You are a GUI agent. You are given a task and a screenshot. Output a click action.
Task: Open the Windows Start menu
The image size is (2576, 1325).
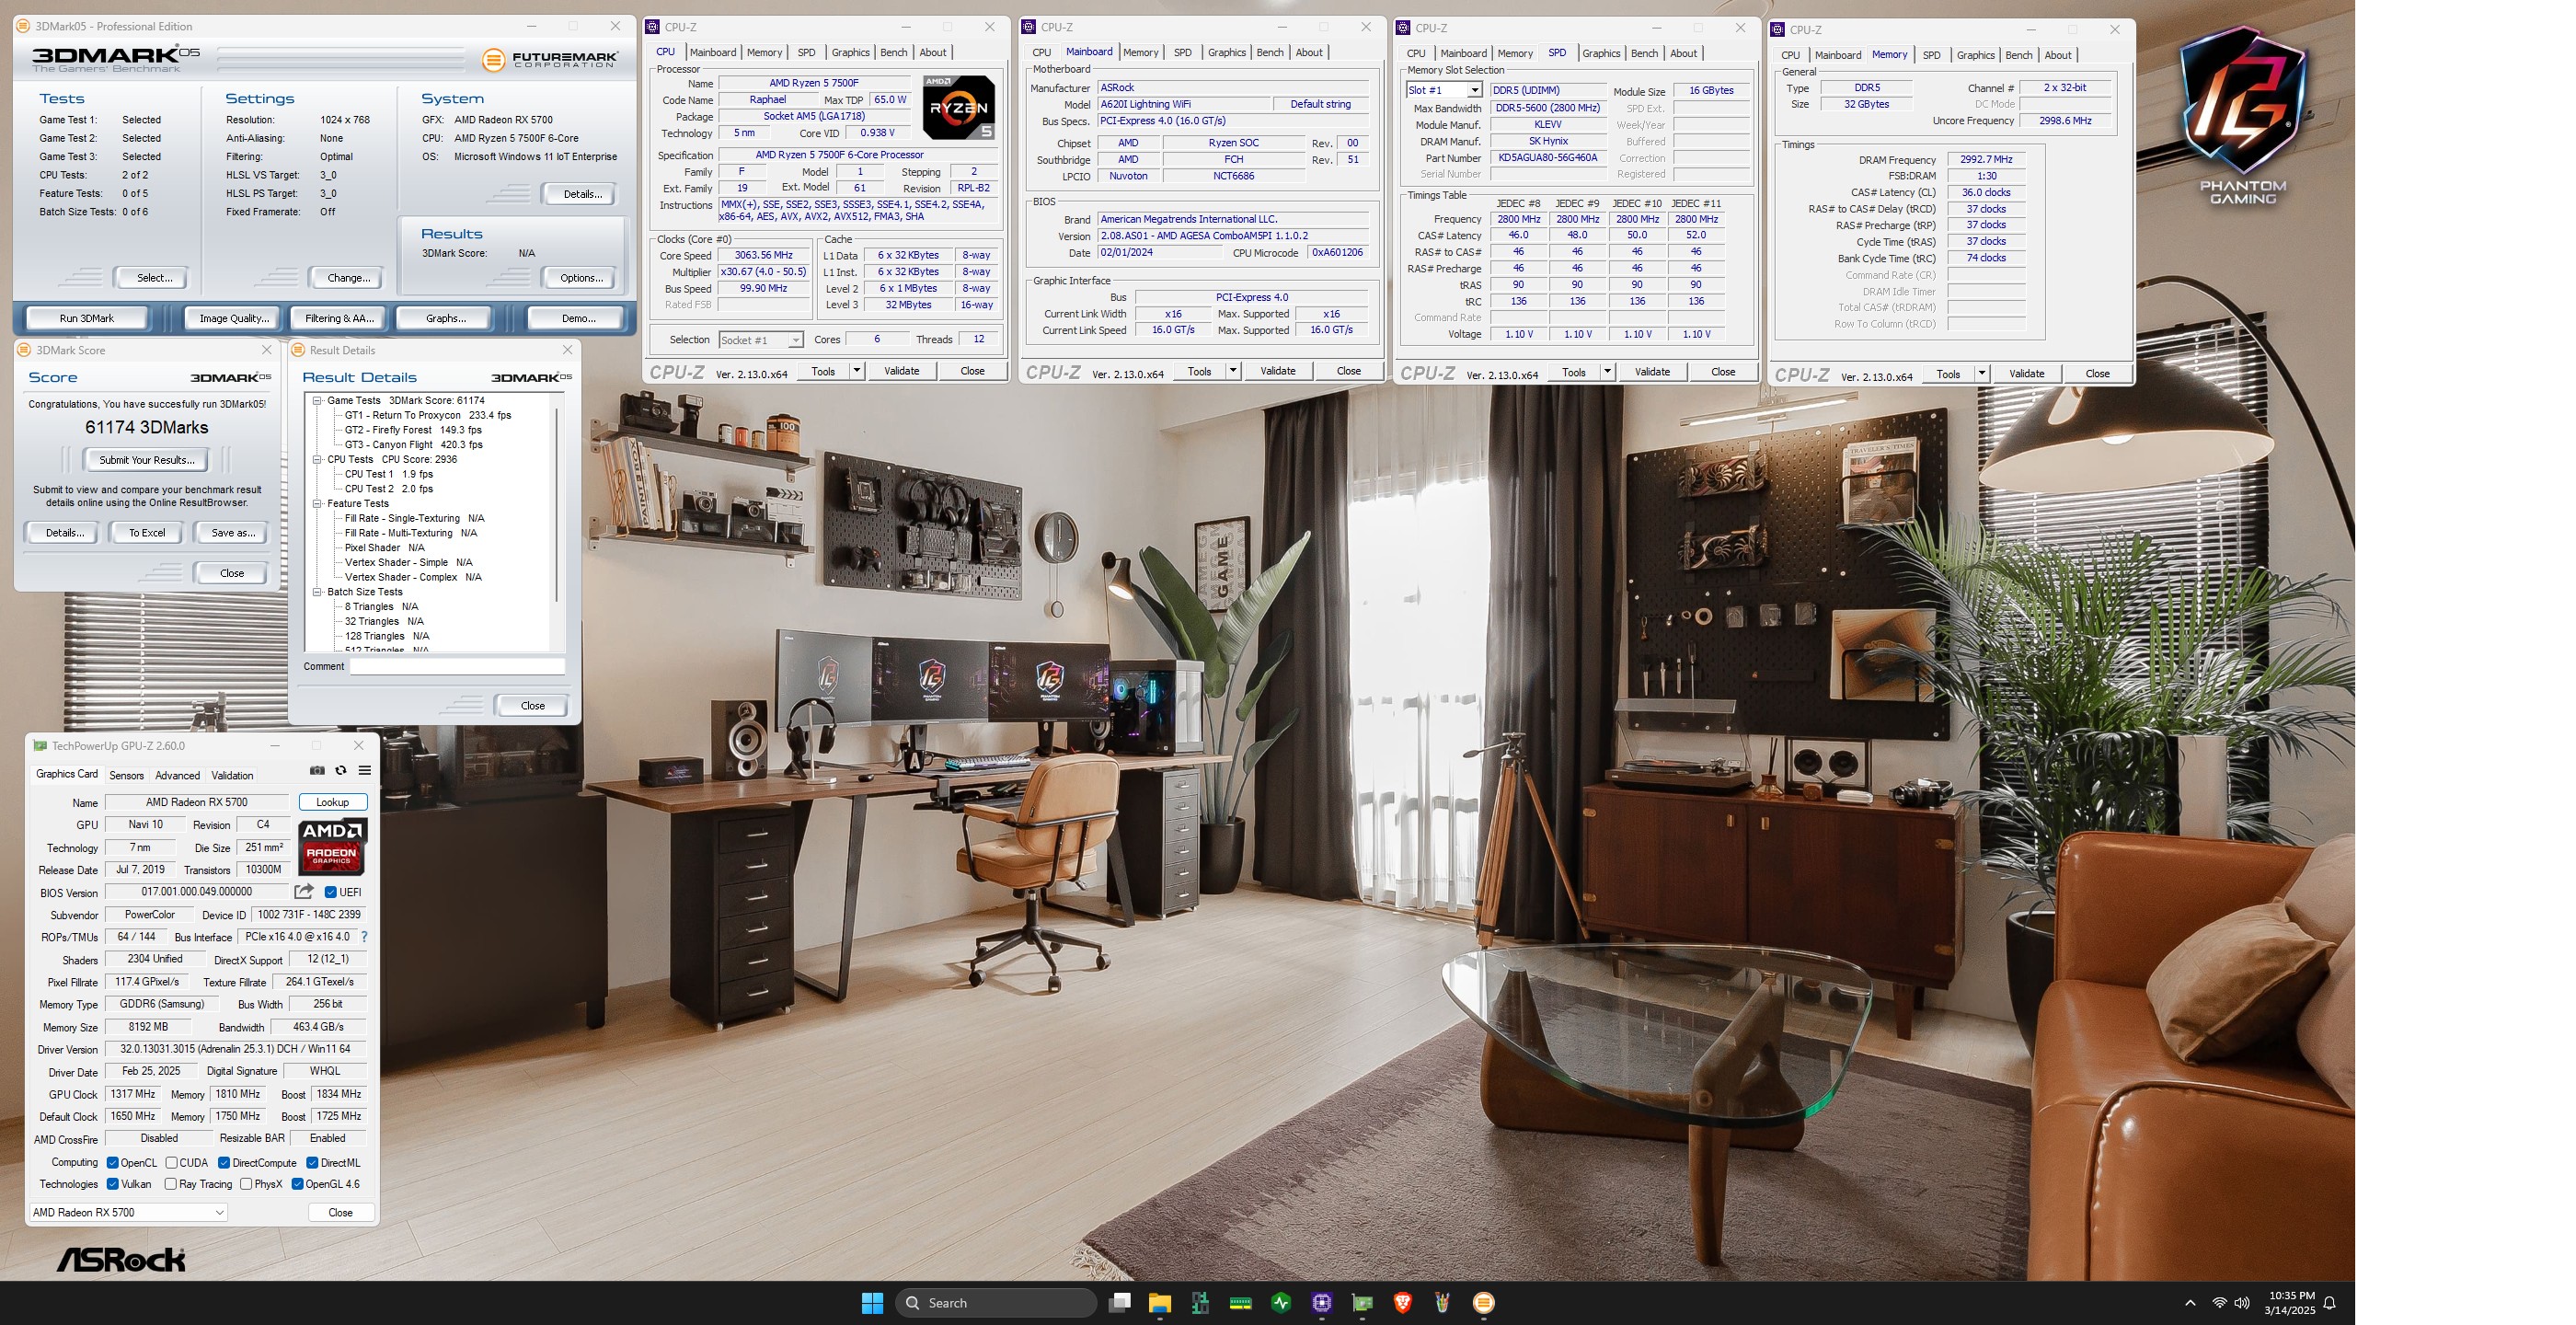pos(872,1302)
